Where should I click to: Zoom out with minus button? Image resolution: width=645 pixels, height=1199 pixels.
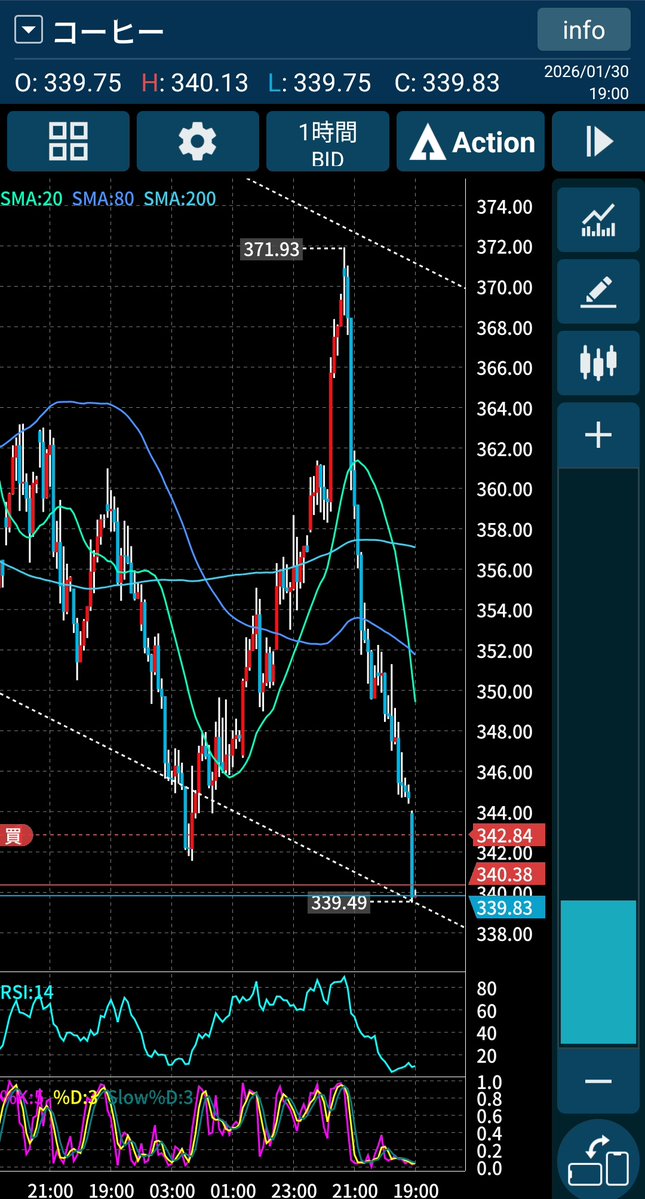tap(598, 1080)
